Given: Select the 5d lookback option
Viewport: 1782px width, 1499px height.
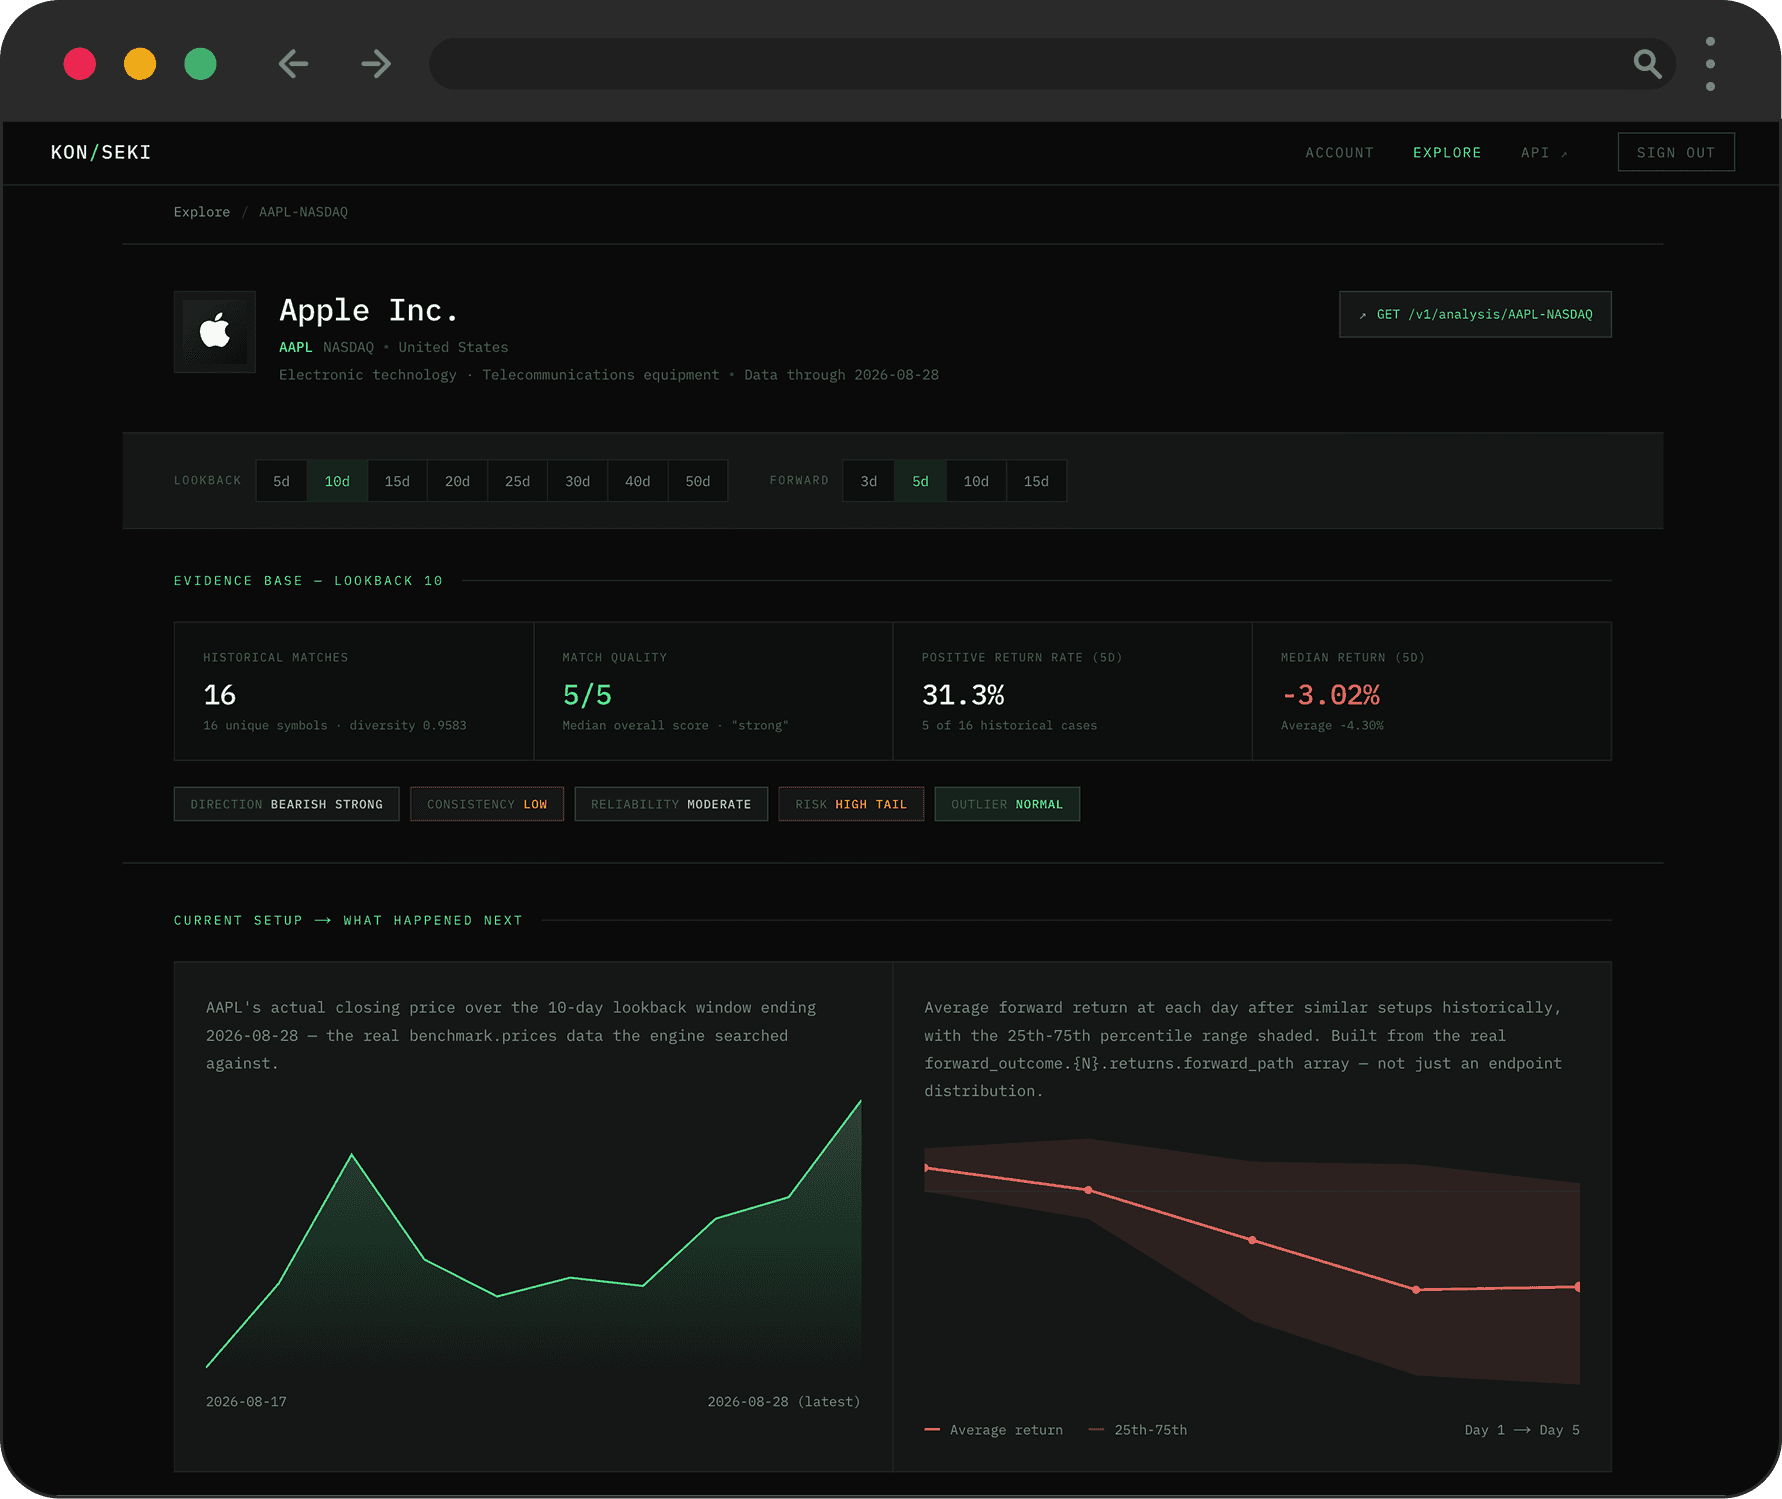Looking at the screenshot, I should tap(282, 481).
